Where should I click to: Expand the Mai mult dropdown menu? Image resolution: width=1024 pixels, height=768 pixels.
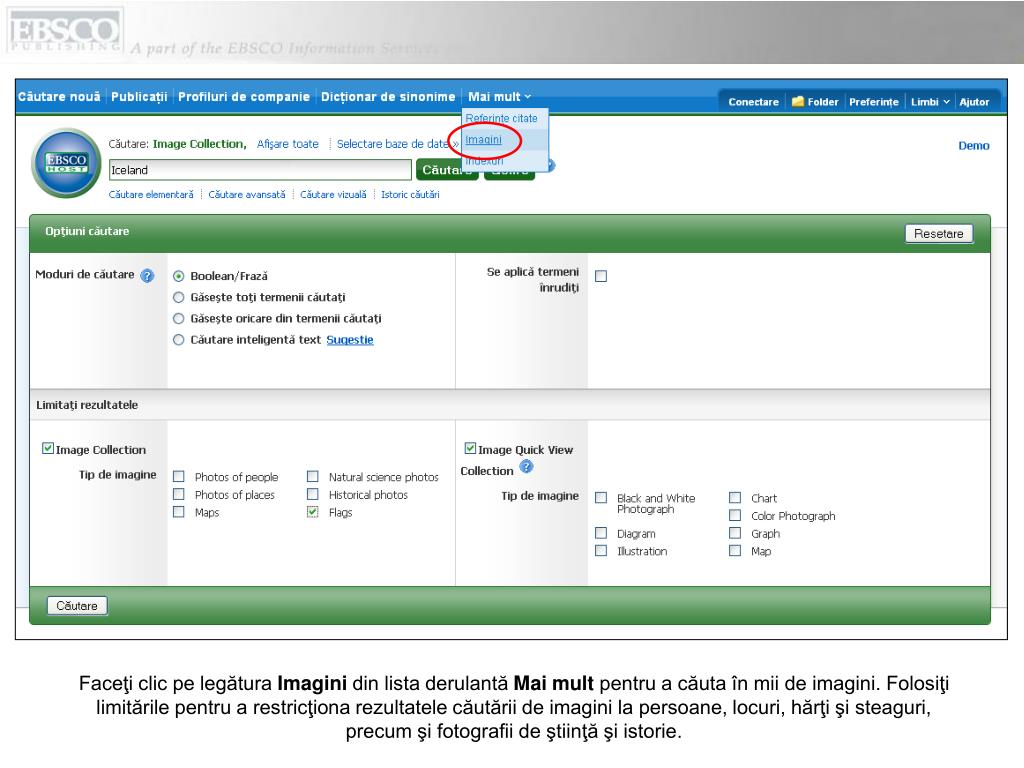point(499,97)
